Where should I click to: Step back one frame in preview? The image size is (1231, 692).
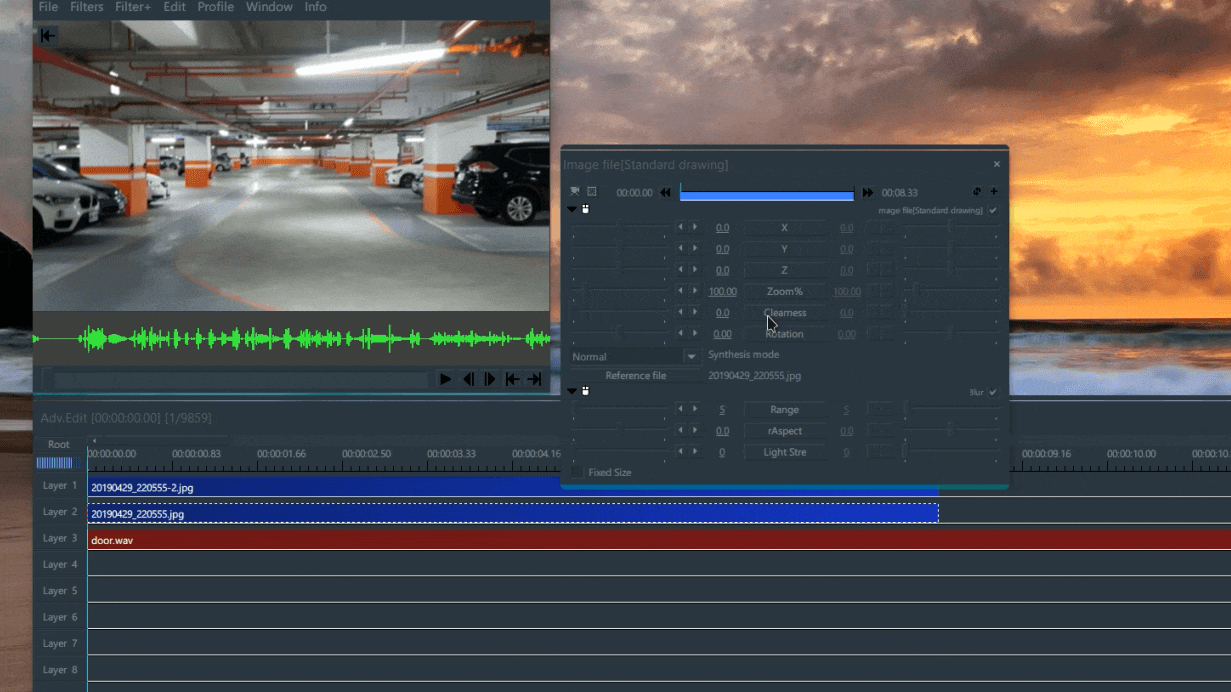[x=468, y=379]
